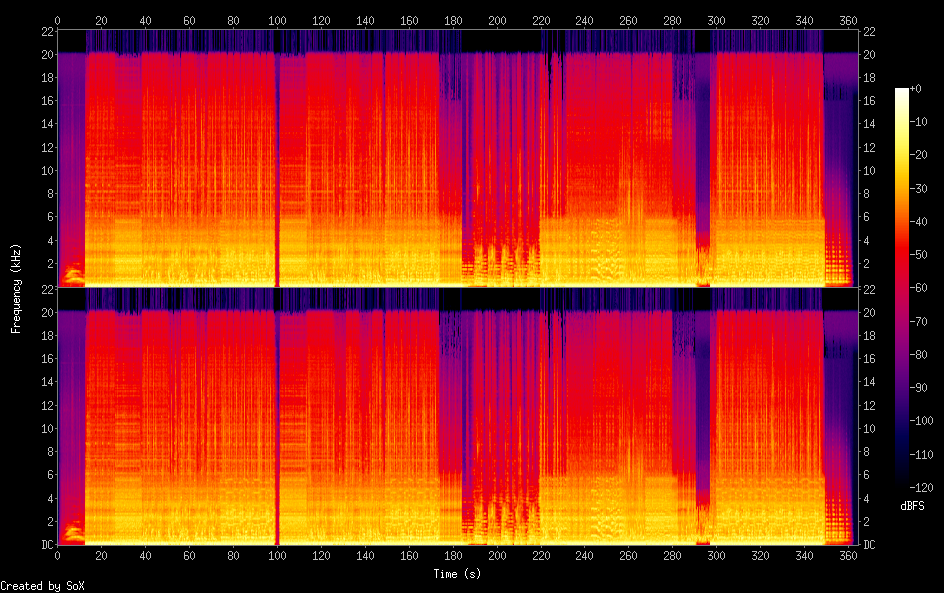Select the '-120' color scale label

point(921,488)
